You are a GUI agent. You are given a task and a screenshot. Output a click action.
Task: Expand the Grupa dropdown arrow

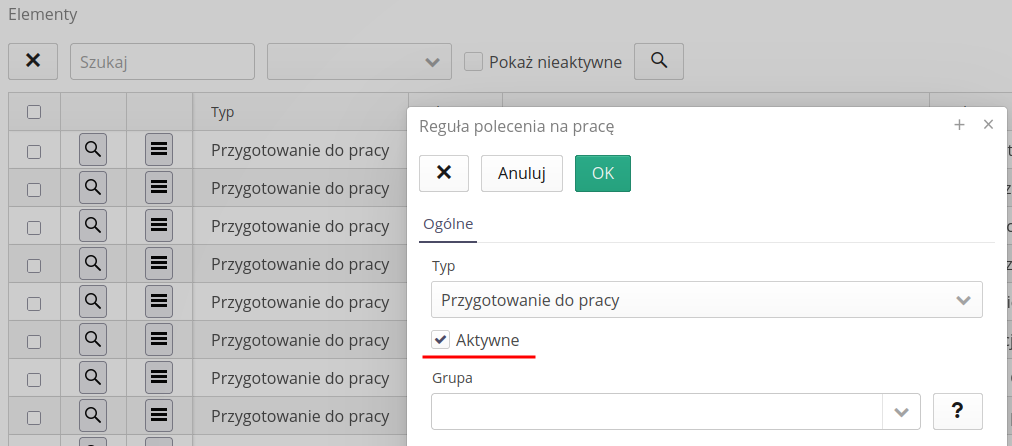pyautogui.click(x=903, y=411)
